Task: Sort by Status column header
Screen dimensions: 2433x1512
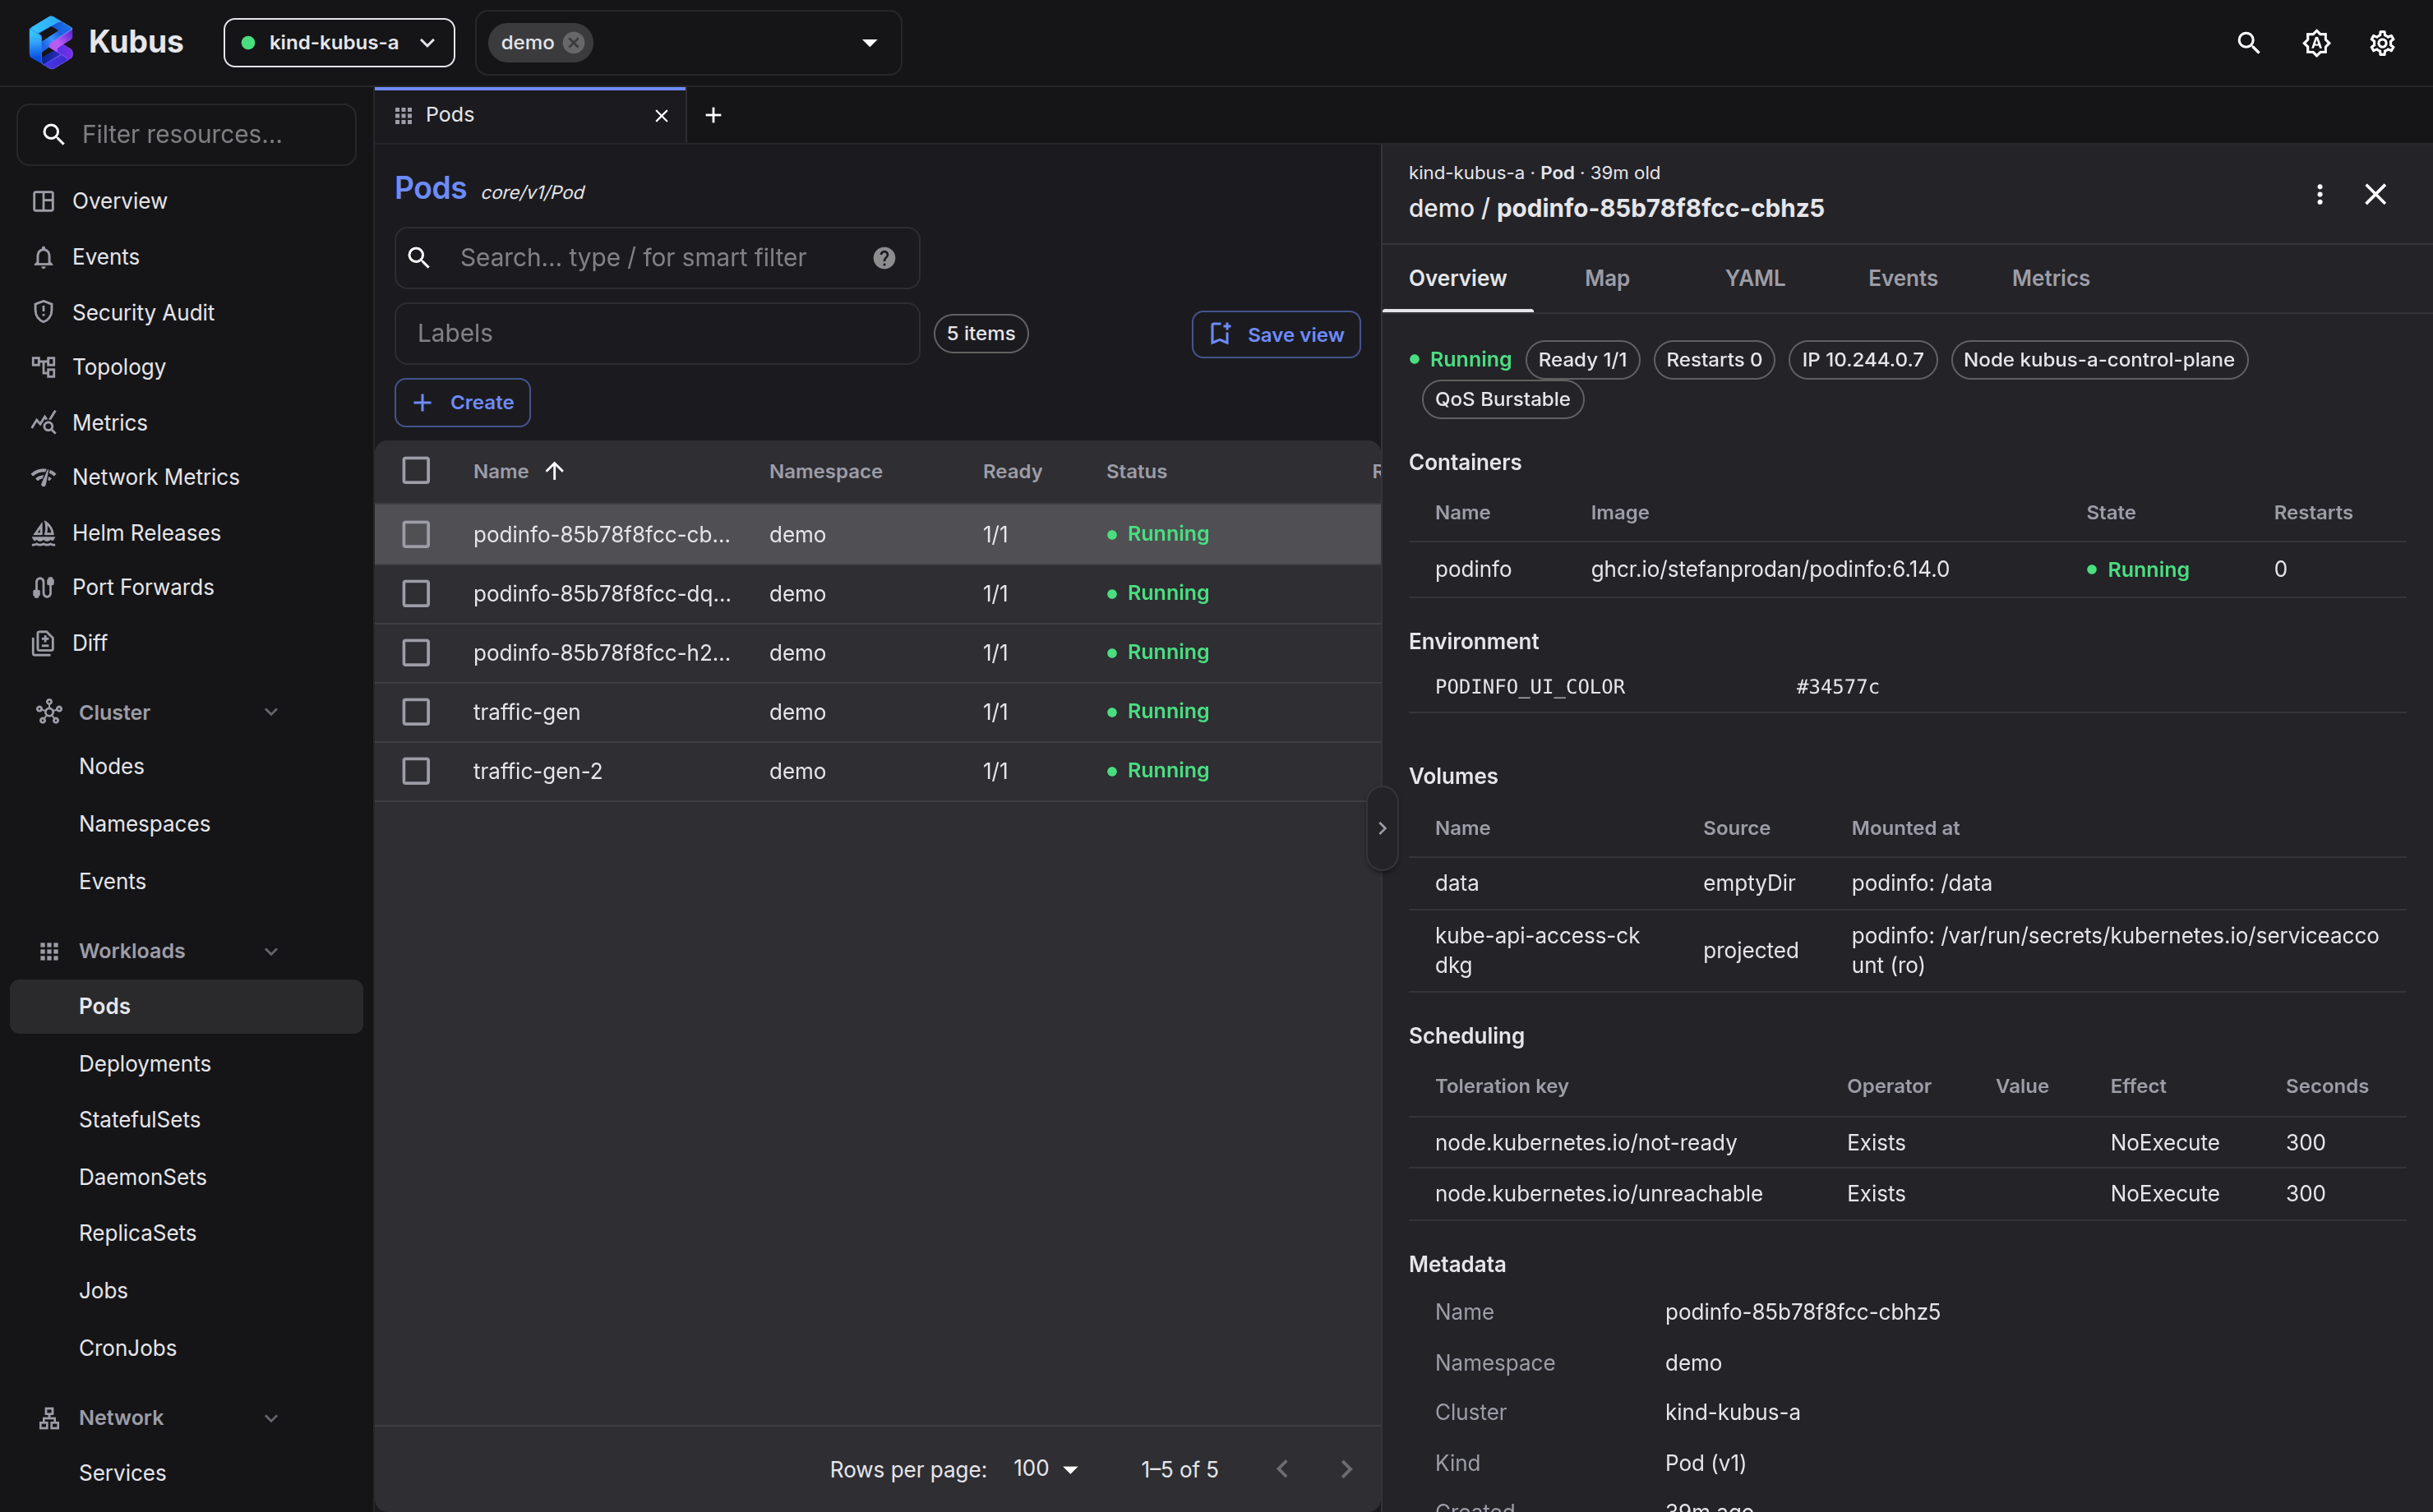Action: pos(1136,471)
